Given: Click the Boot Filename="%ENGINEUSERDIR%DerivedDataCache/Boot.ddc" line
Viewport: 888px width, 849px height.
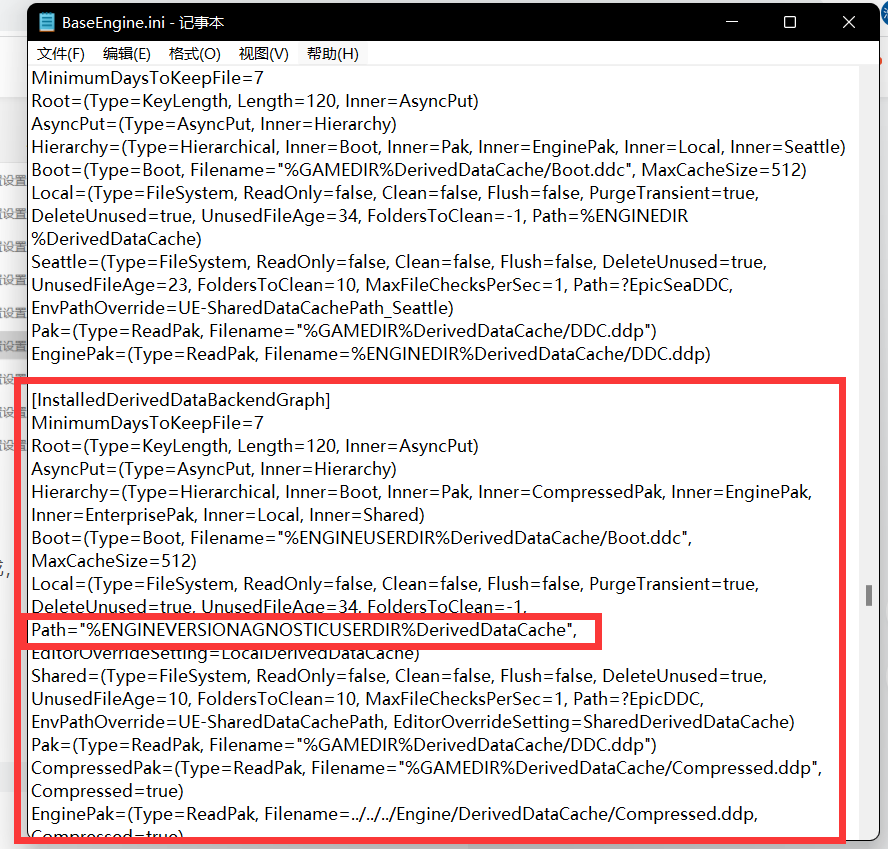Looking at the screenshot, I should click(361, 538).
